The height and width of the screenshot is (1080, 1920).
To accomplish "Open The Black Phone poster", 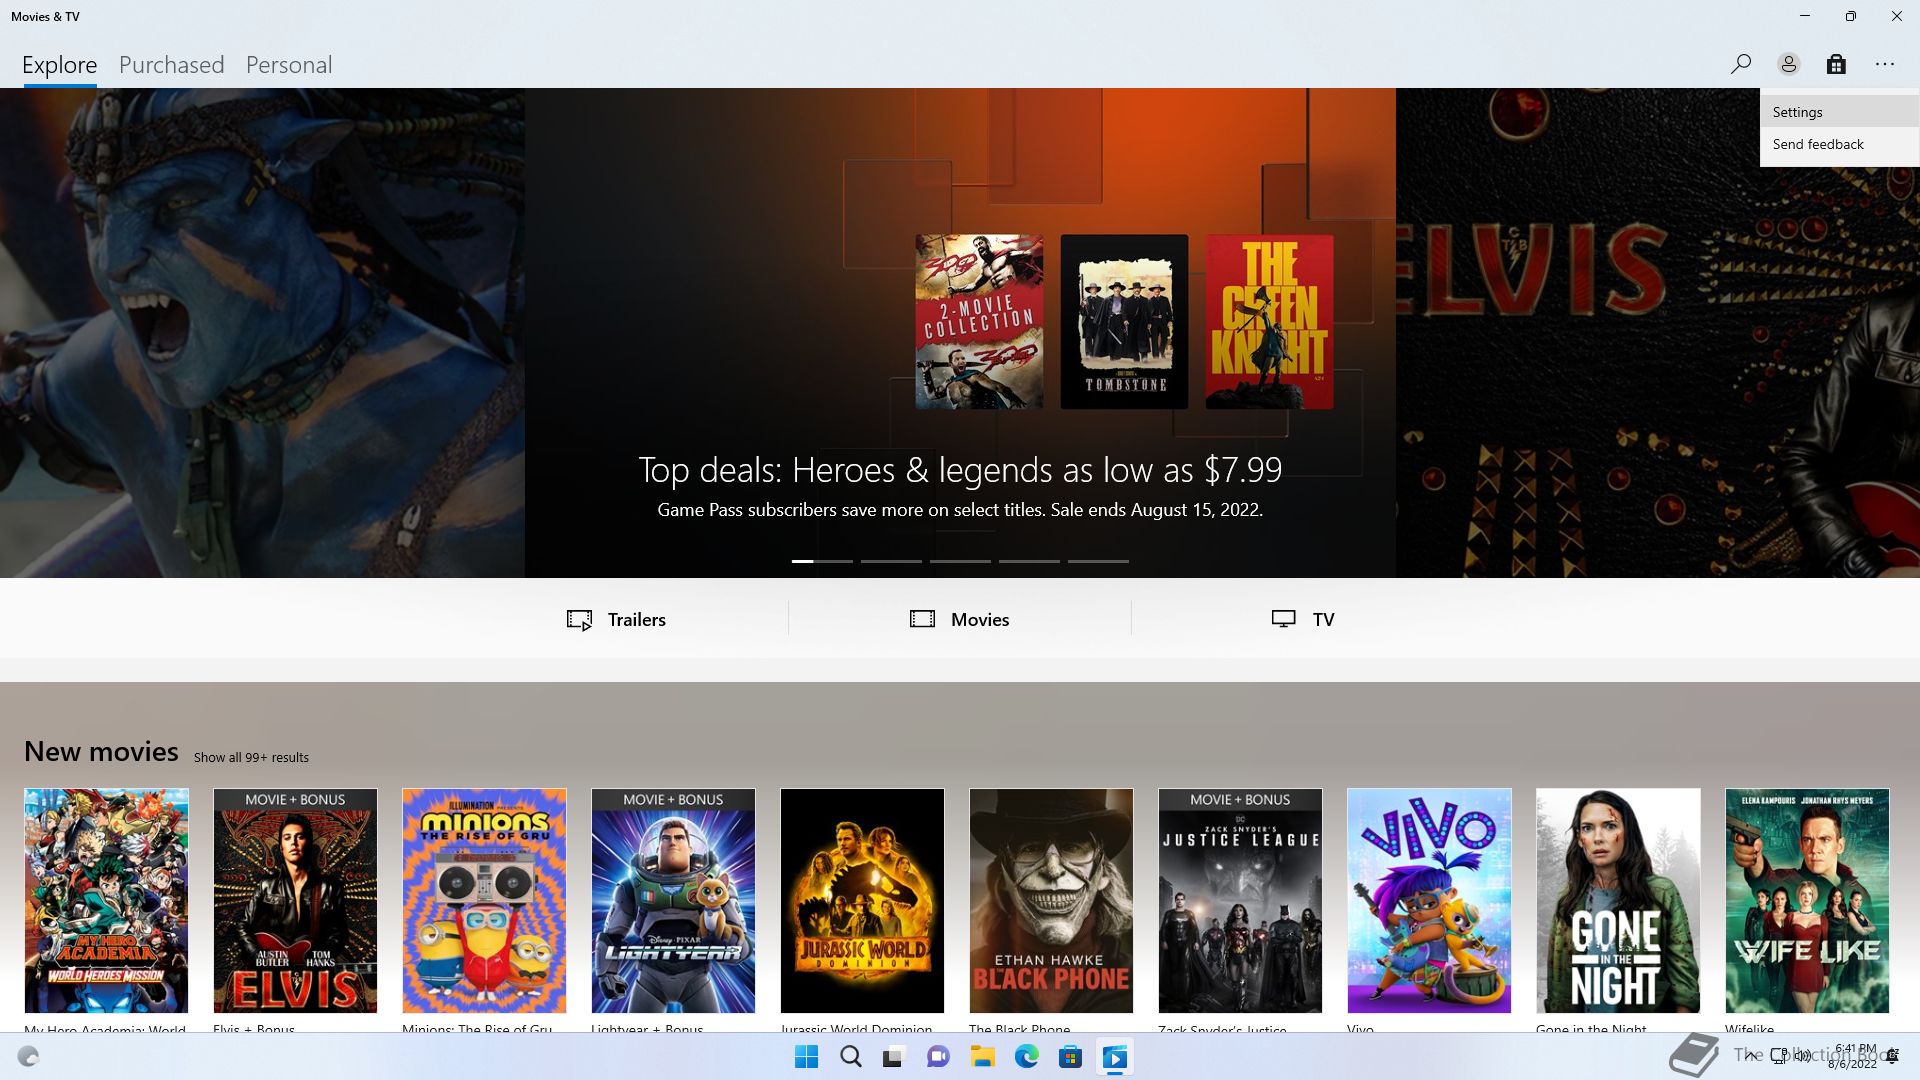I will (1051, 901).
